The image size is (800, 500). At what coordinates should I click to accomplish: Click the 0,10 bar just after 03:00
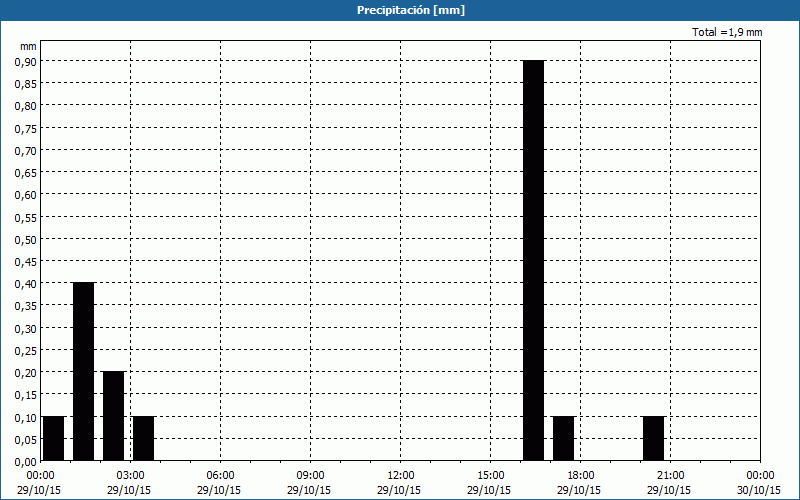click(x=143, y=439)
